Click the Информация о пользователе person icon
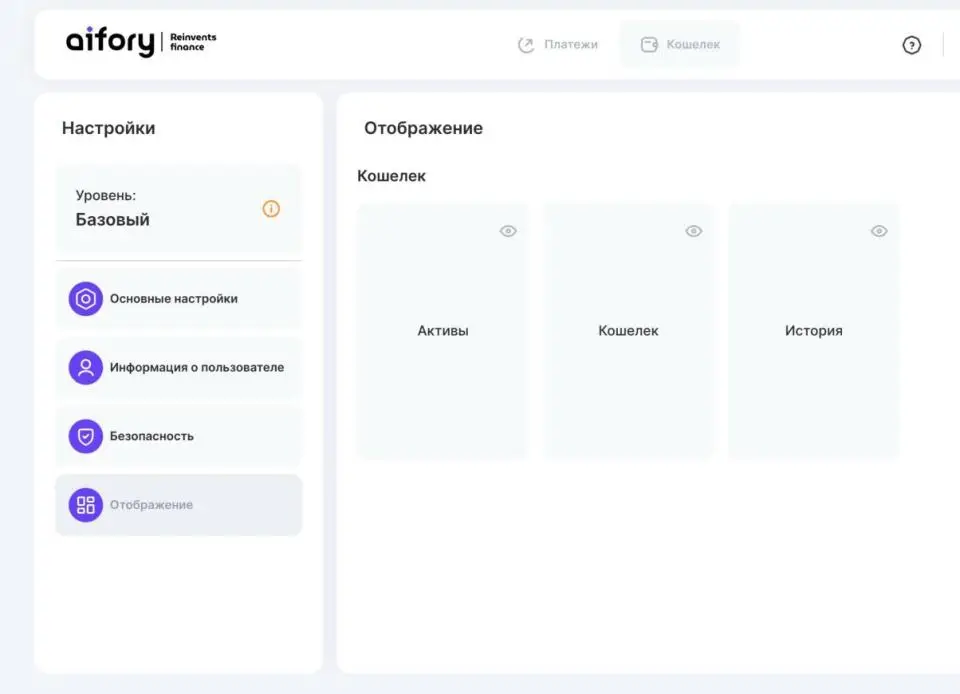 [x=86, y=367]
